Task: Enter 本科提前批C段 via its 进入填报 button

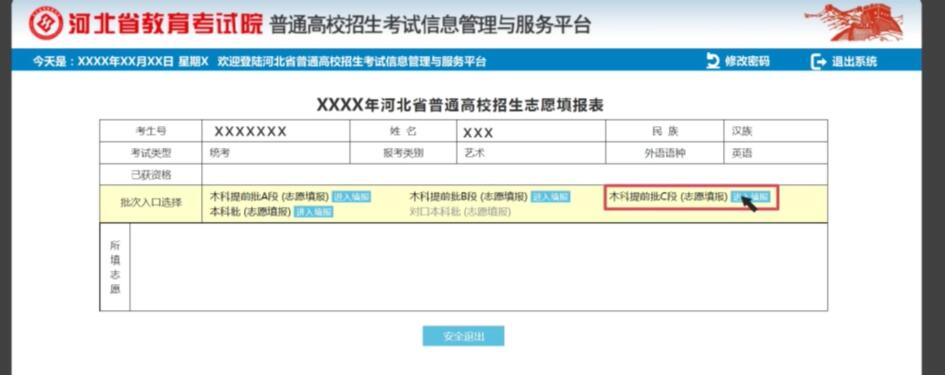Action: point(750,197)
